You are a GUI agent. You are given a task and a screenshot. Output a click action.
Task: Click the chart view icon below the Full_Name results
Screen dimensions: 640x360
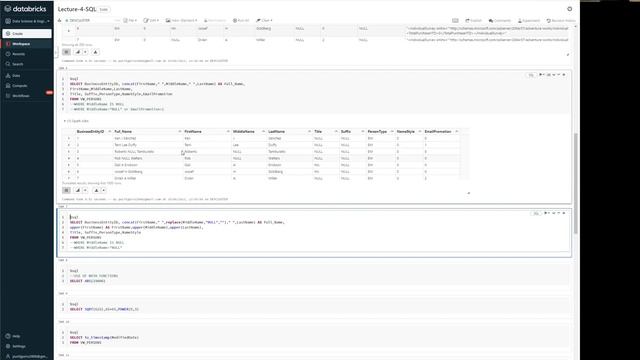coord(78,190)
